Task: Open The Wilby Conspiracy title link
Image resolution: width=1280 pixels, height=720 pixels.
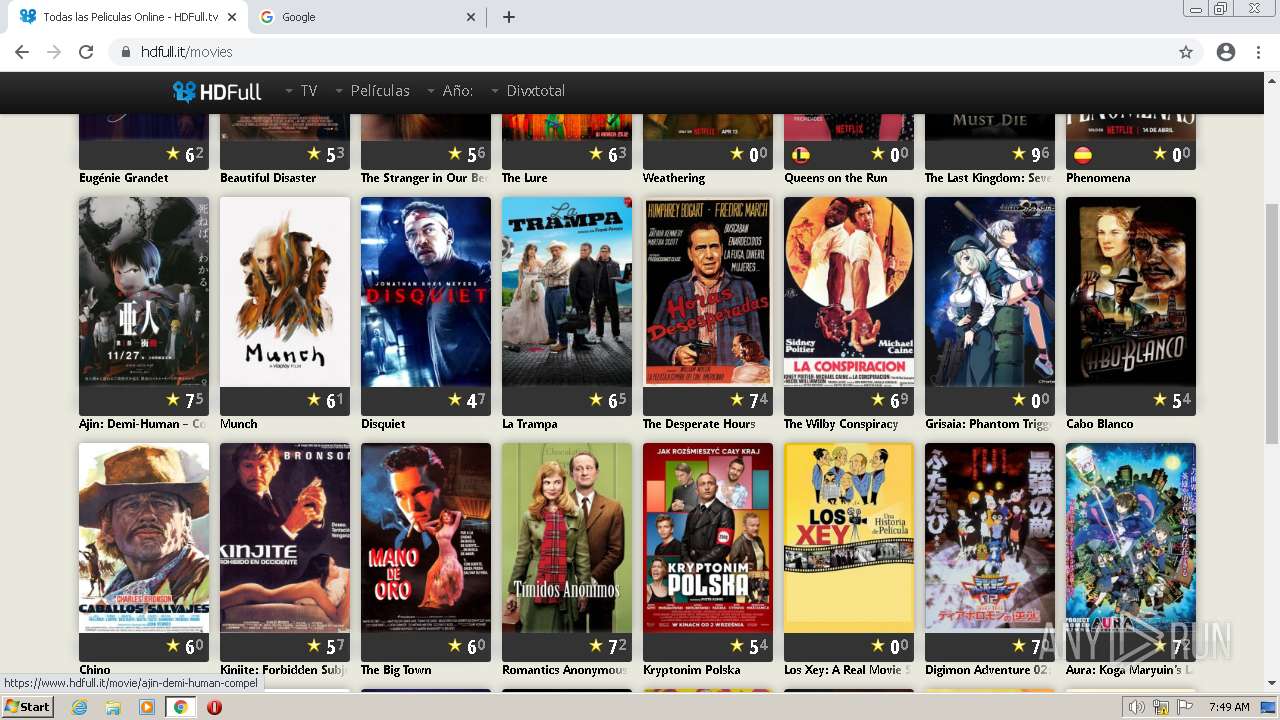Action: [x=841, y=424]
